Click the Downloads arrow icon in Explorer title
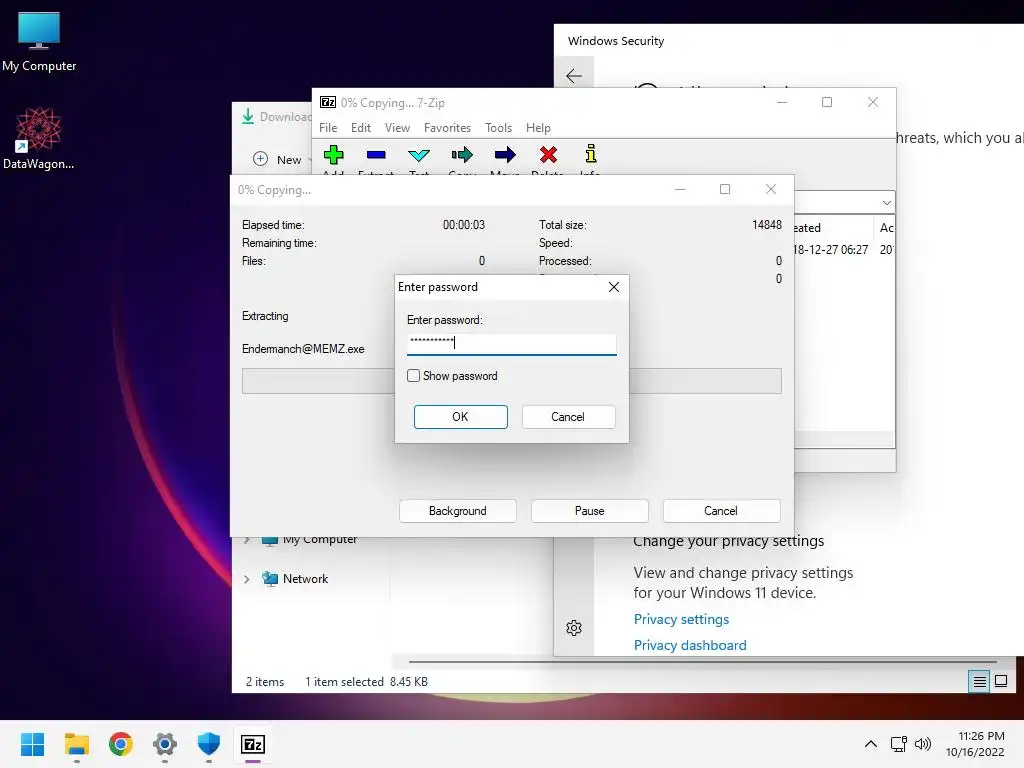1024x768 pixels. pyautogui.click(x=248, y=117)
